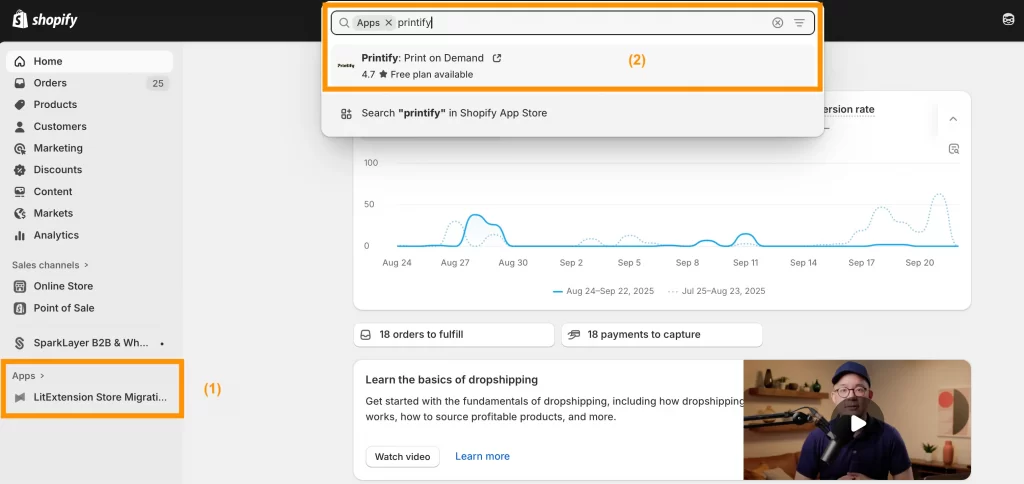Screen dimensions: 1024x484
Task: Click the Learn the basics of dropshipping heading
Action: pos(451,379)
